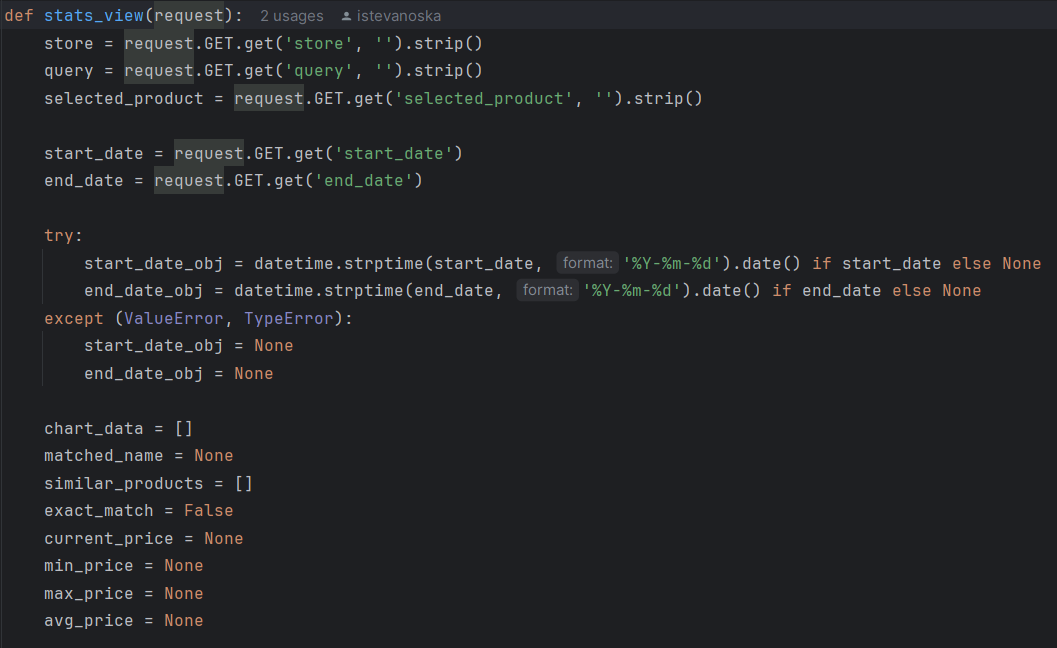
Task: Click the matched_name variable
Action: 103,456
